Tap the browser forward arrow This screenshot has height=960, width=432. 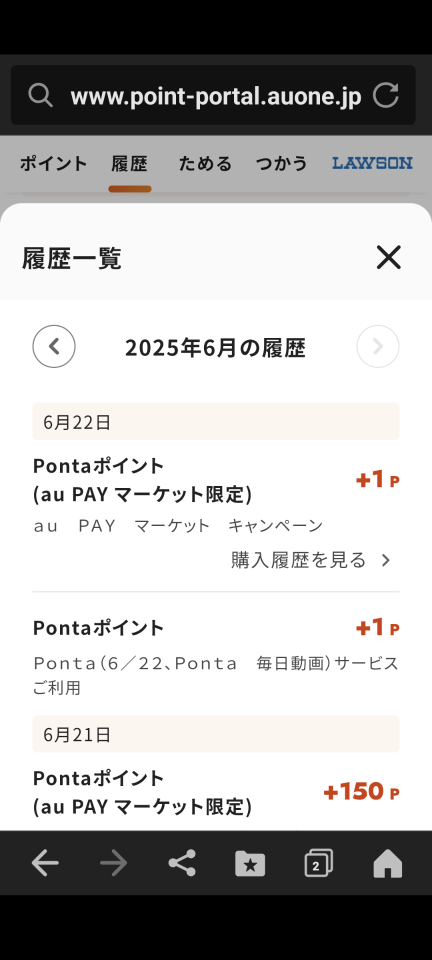pos(114,863)
